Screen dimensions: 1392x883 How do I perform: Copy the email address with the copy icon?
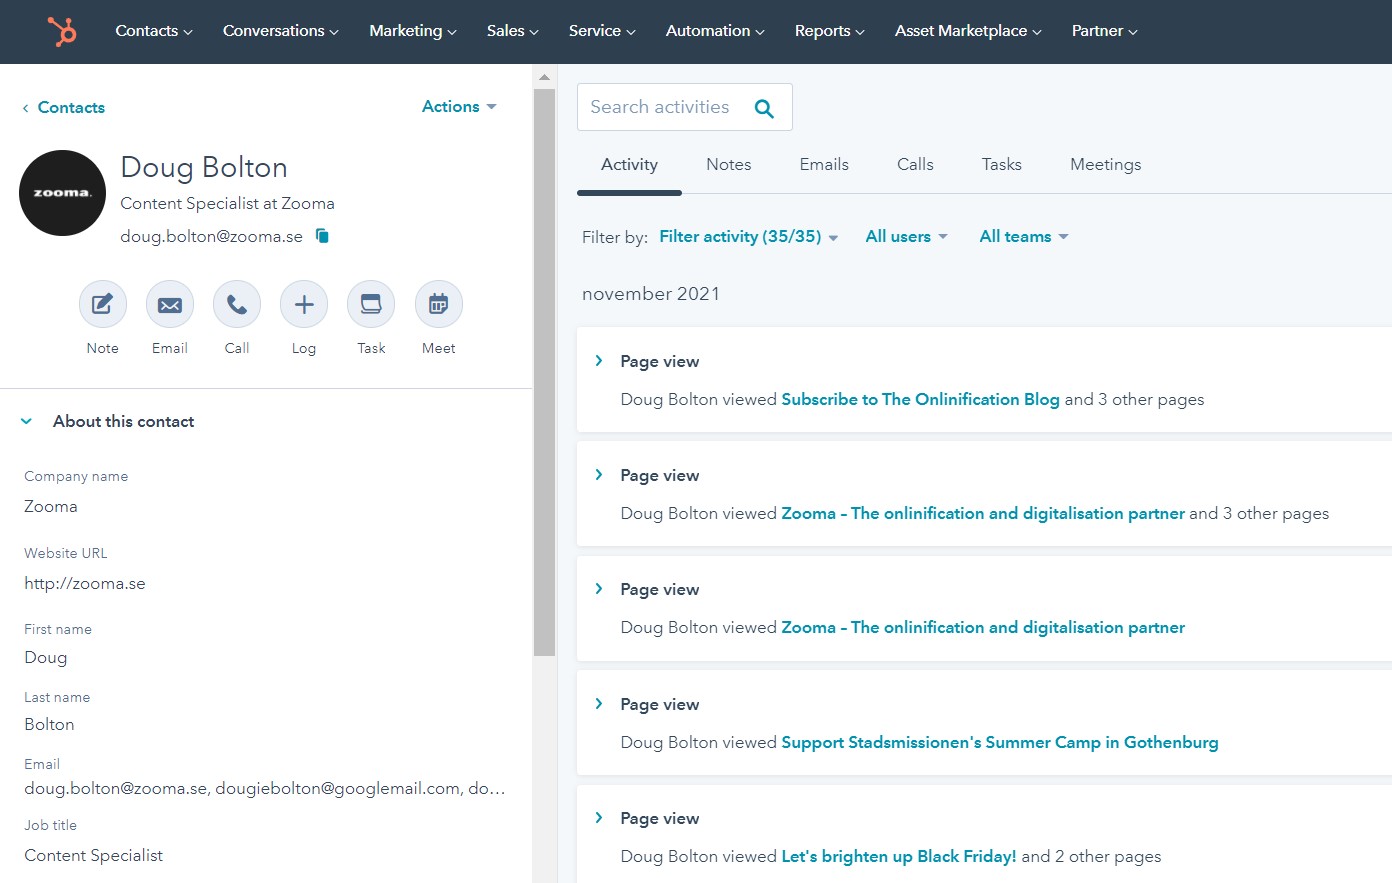click(322, 236)
